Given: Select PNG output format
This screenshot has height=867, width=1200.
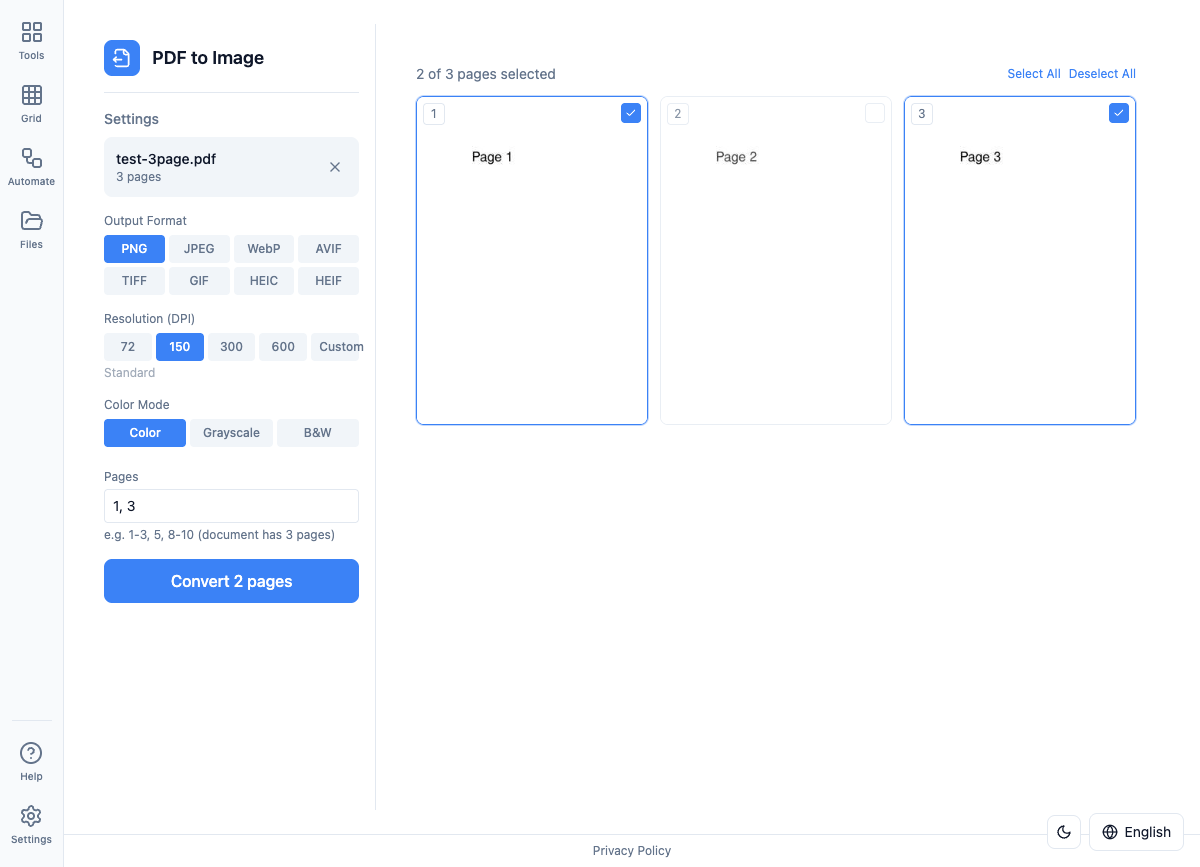Looking at the screenshot, I should (x=134, y=249).
